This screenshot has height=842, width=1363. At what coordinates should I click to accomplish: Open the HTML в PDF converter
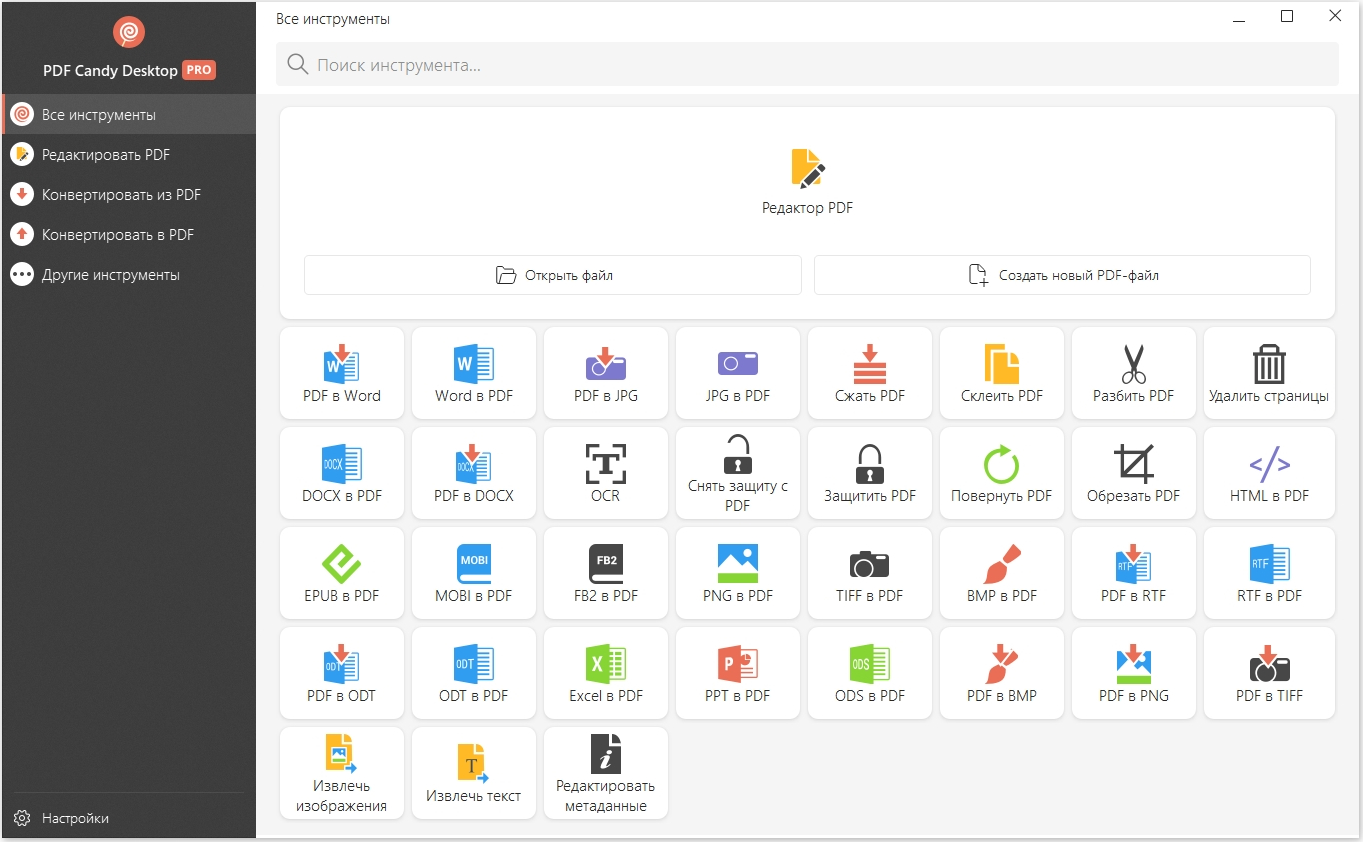[x=1269, y=472]
